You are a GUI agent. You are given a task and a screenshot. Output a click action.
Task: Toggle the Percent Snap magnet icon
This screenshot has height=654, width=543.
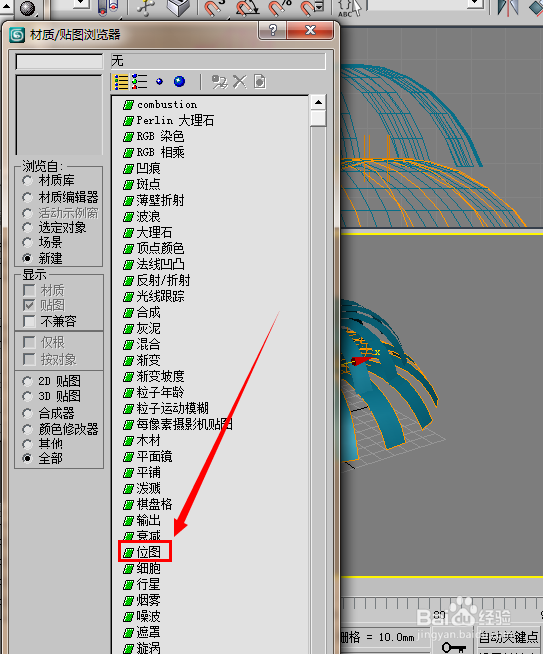click(279, 8)
